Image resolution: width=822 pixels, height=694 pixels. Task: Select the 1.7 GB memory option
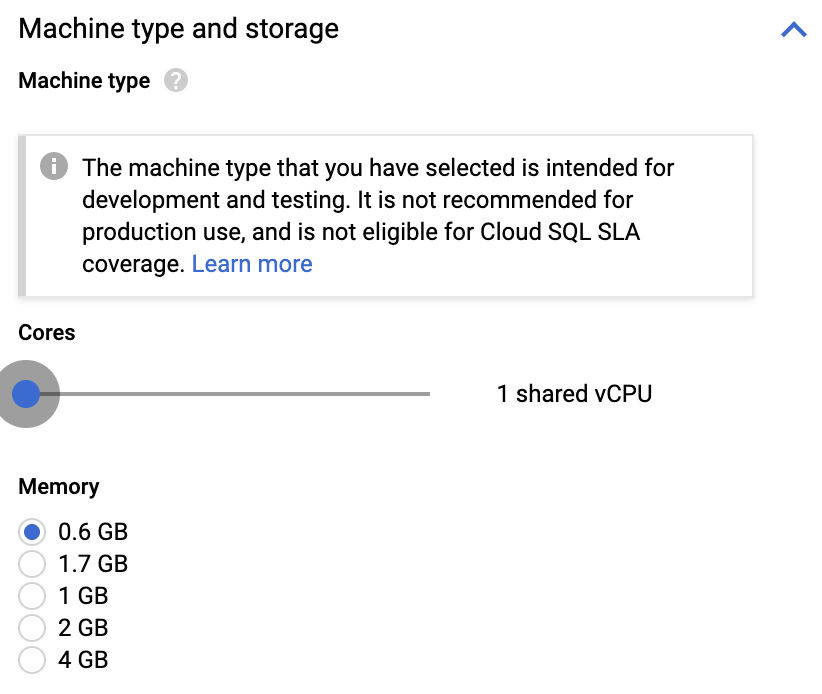click(x=32, y=564)
